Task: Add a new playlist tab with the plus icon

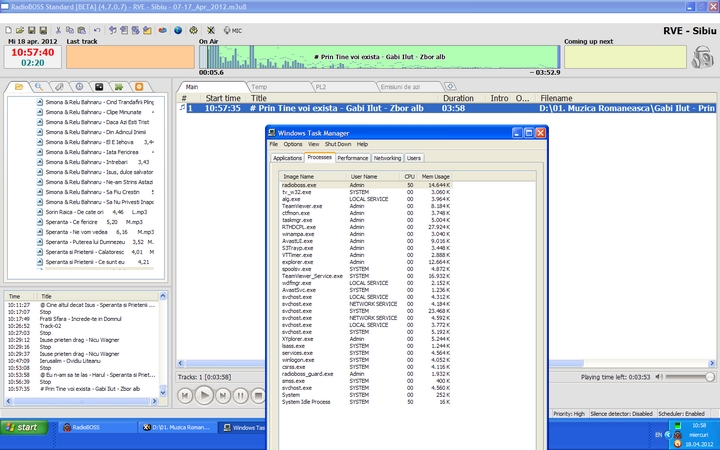Action: (450, 86)
